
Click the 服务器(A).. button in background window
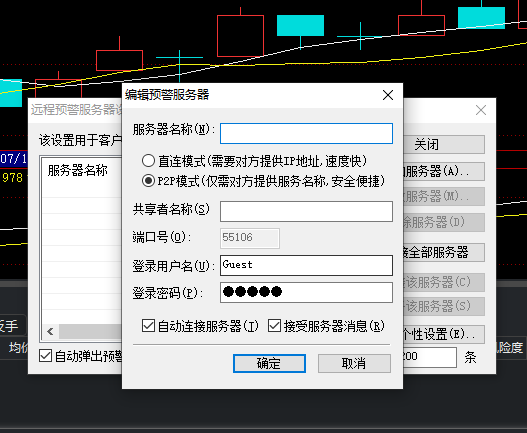click(x=444, y=171)
